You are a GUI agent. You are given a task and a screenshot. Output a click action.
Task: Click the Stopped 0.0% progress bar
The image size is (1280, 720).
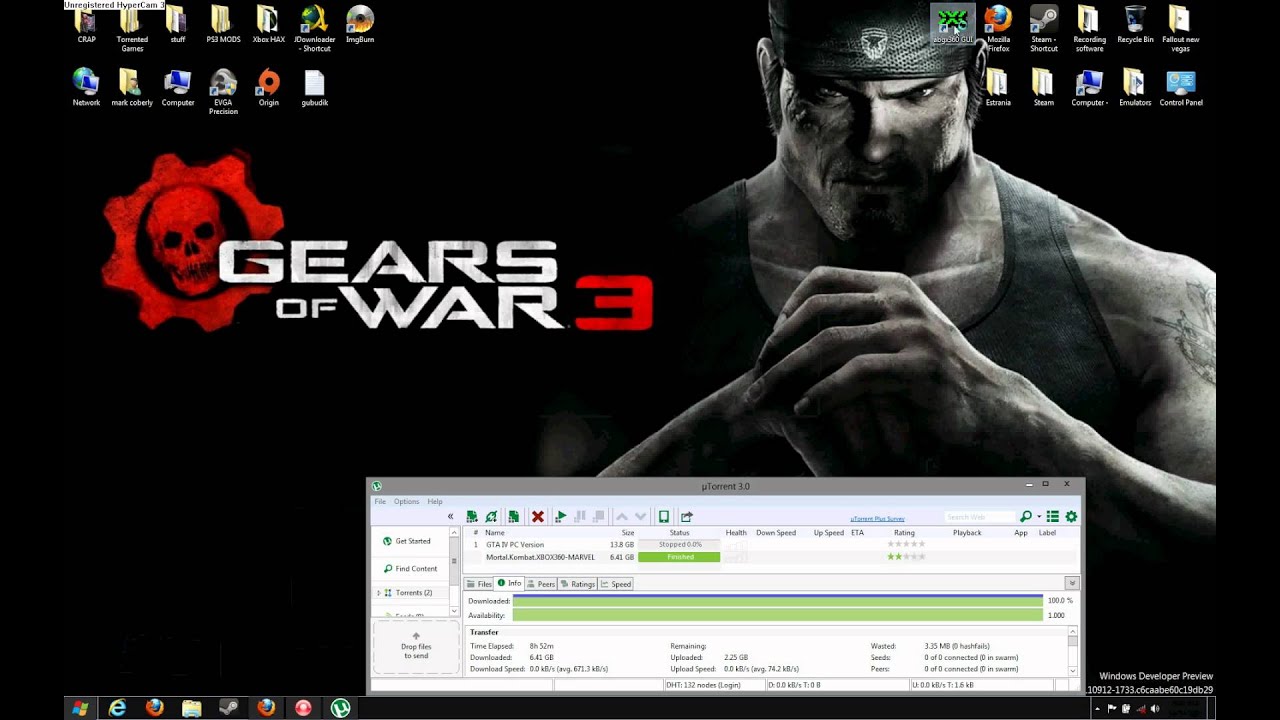point(679,545)
